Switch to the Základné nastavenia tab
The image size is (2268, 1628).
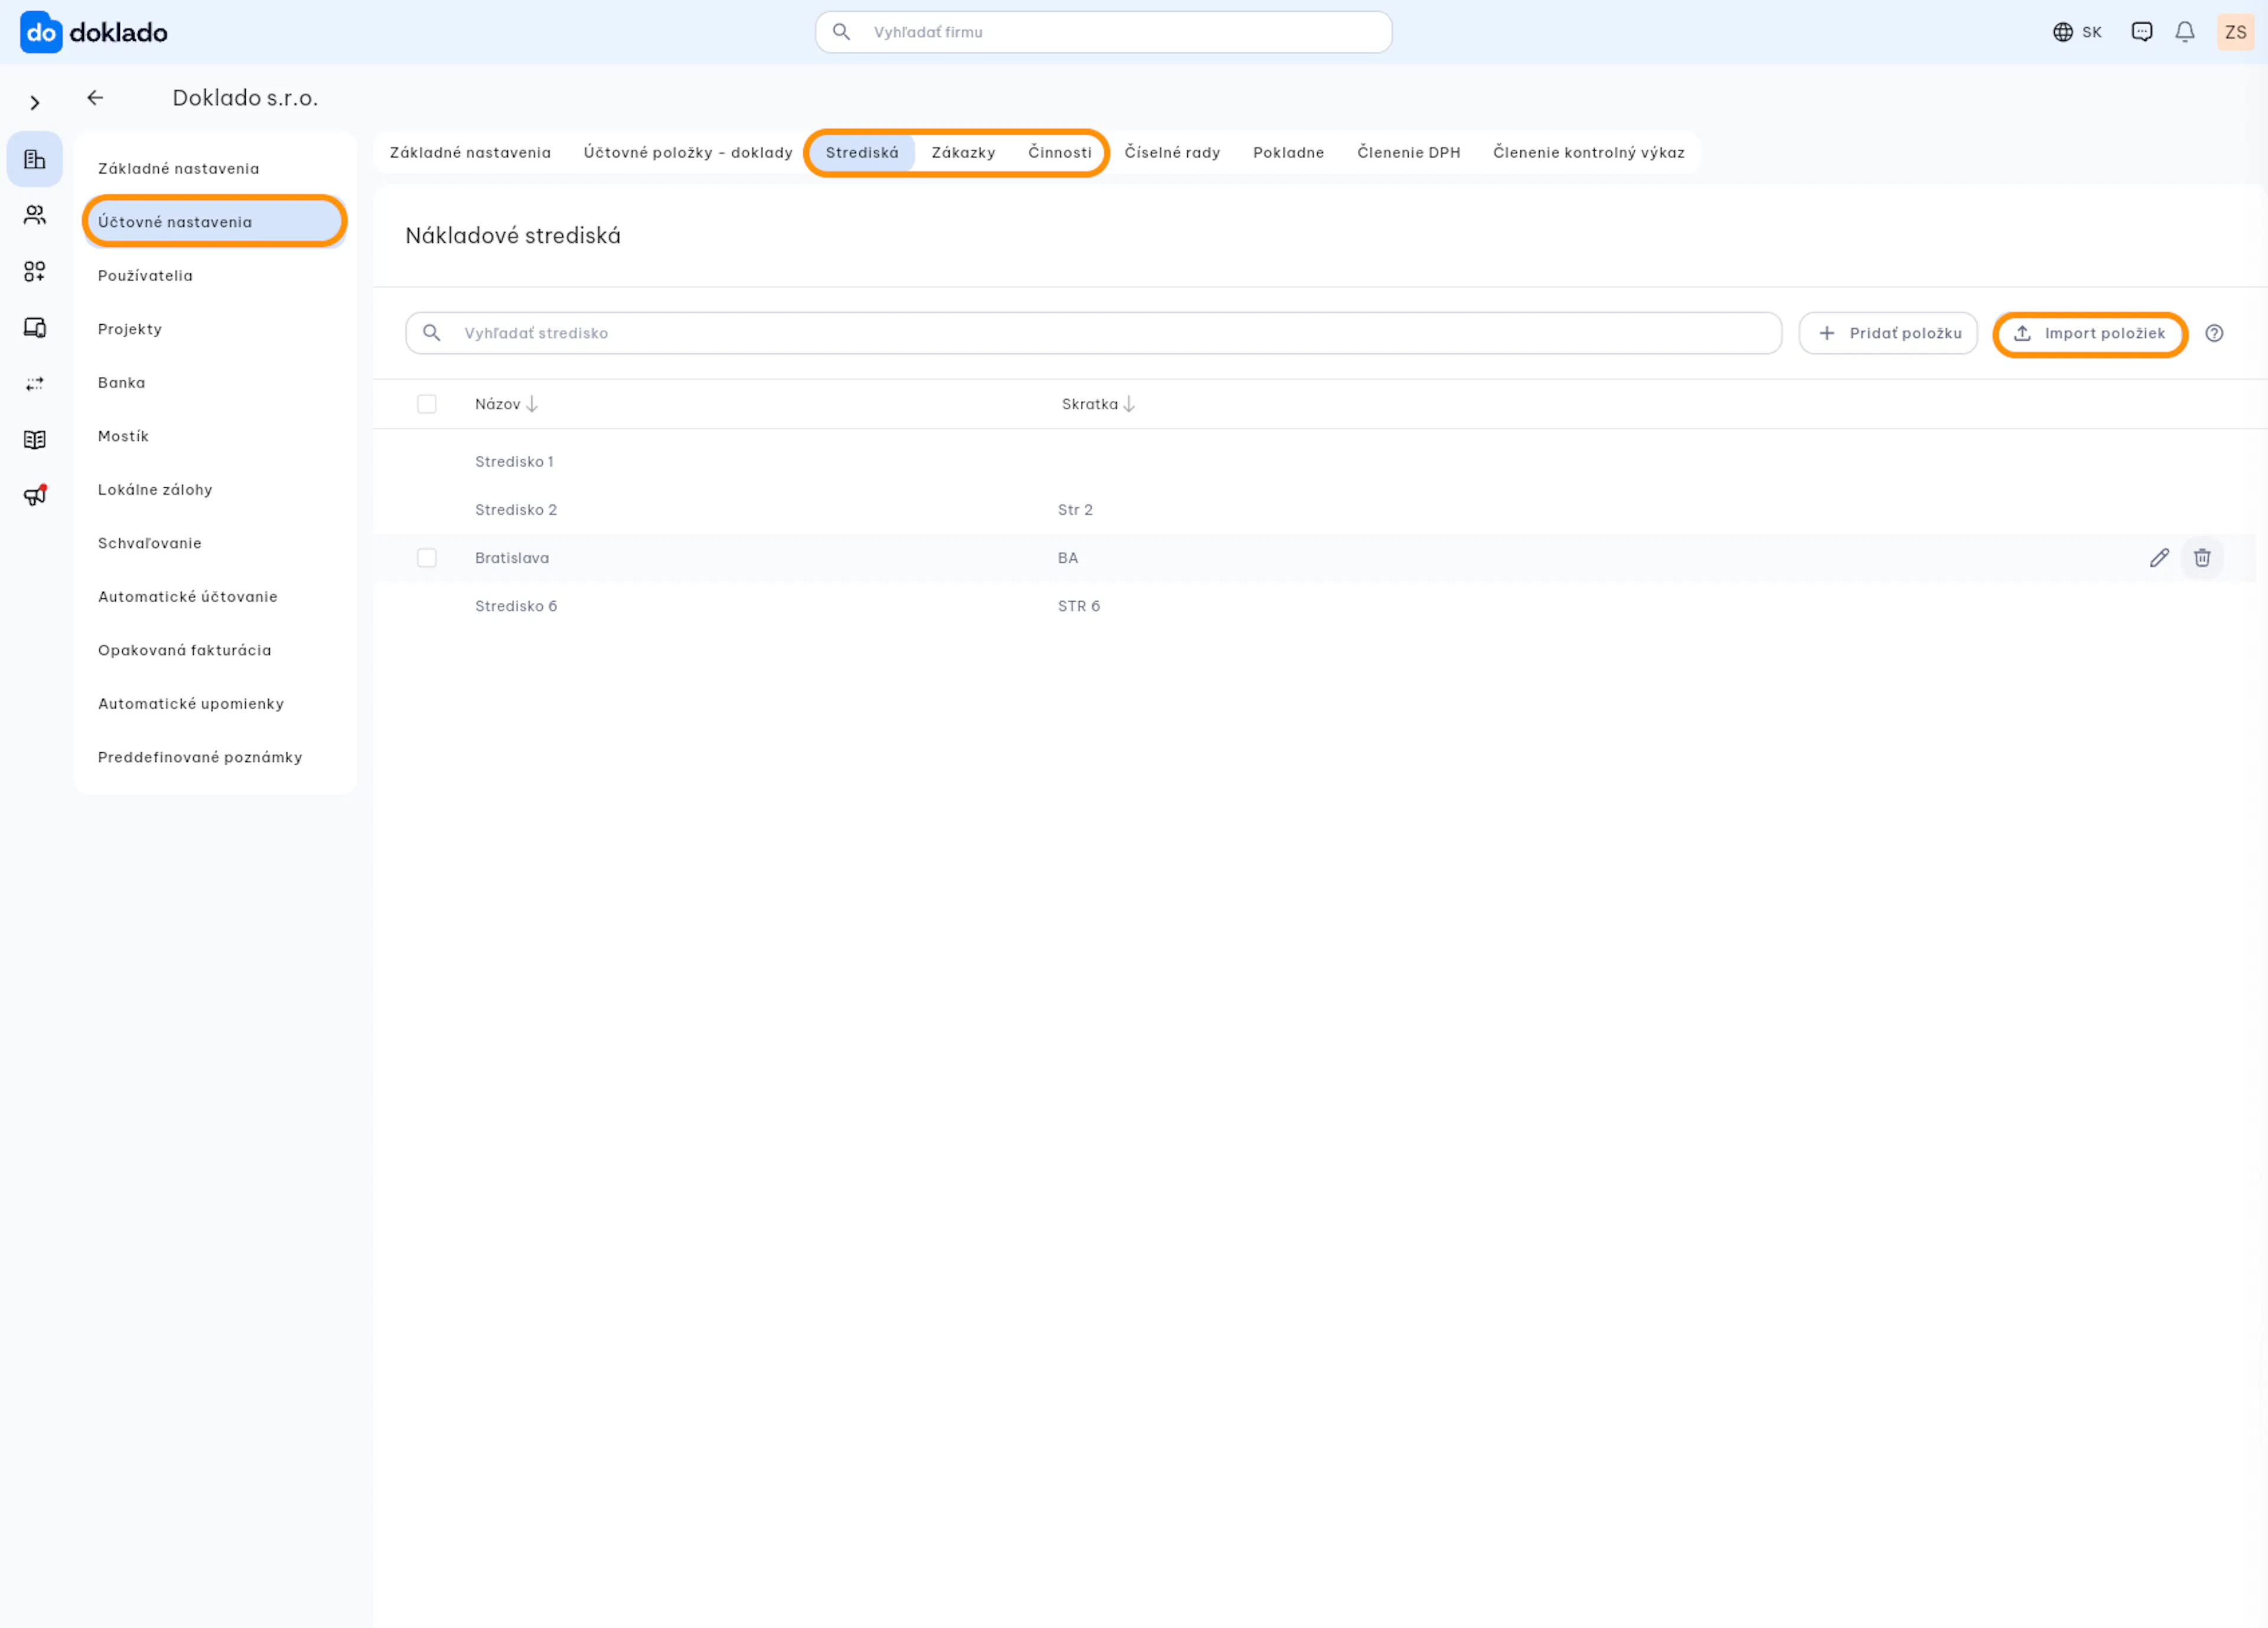(x=470, y=152)
